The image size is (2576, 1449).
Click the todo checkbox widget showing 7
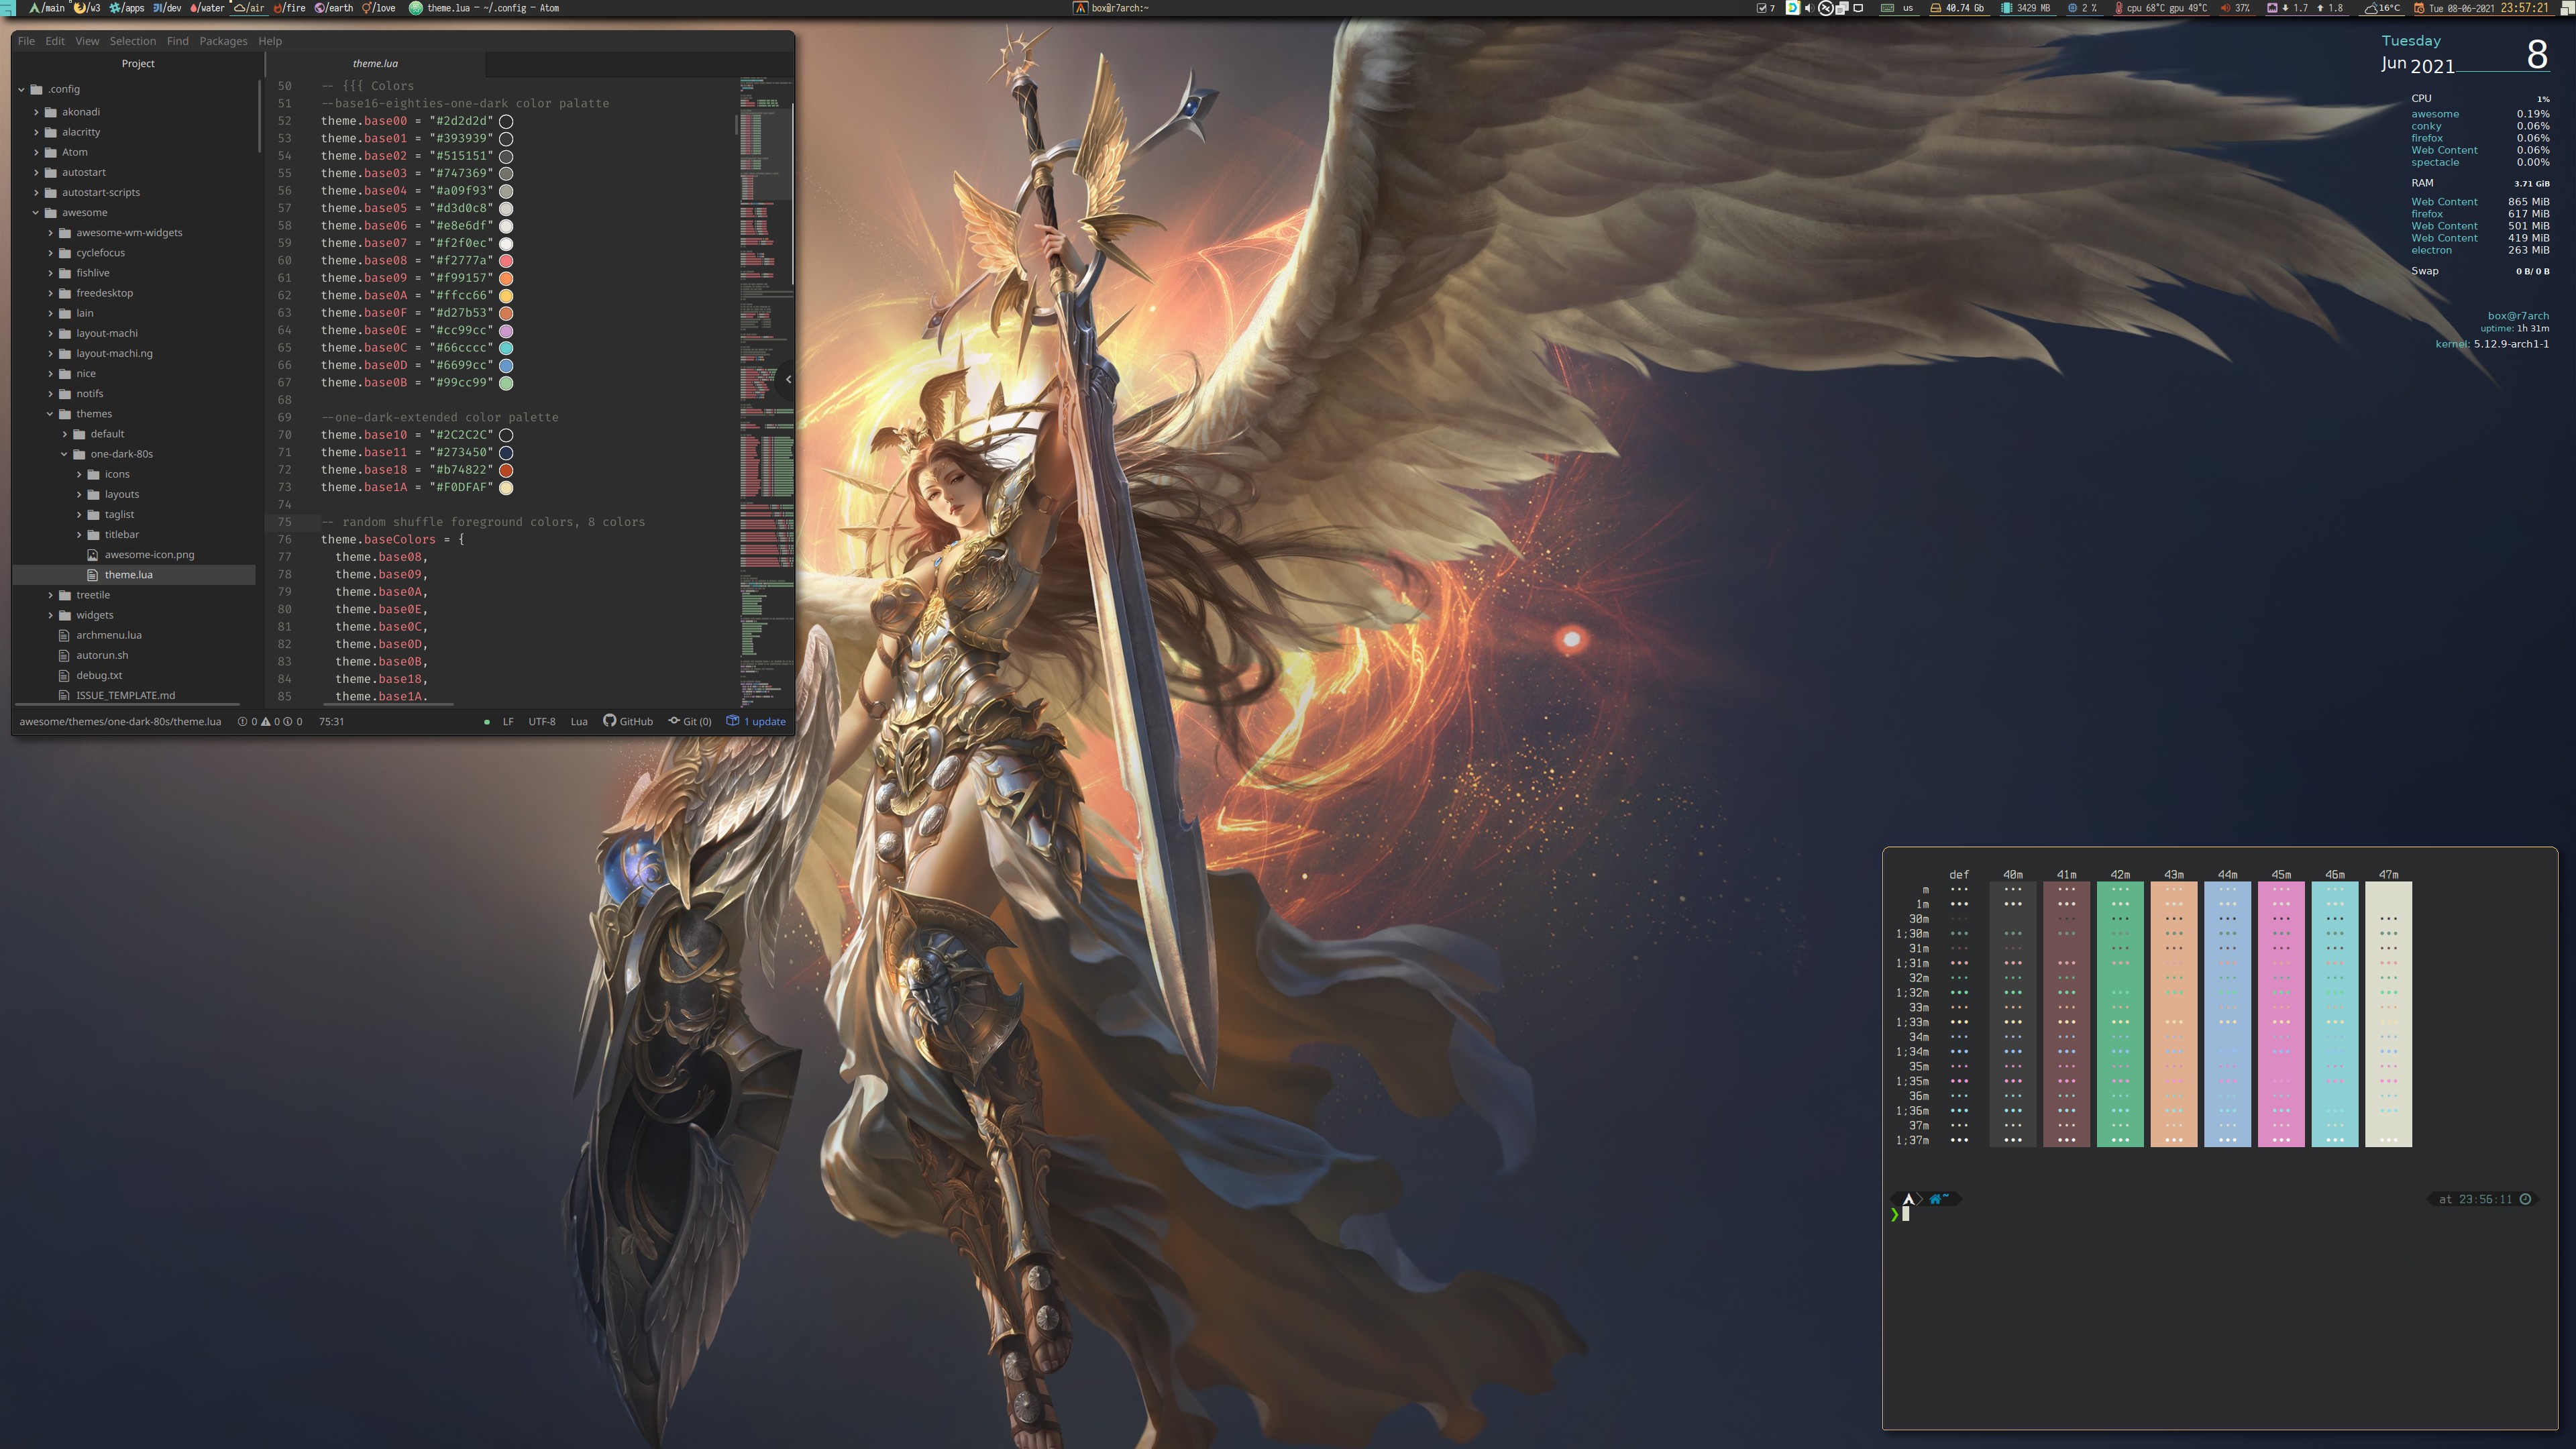tap(1766, 8)
